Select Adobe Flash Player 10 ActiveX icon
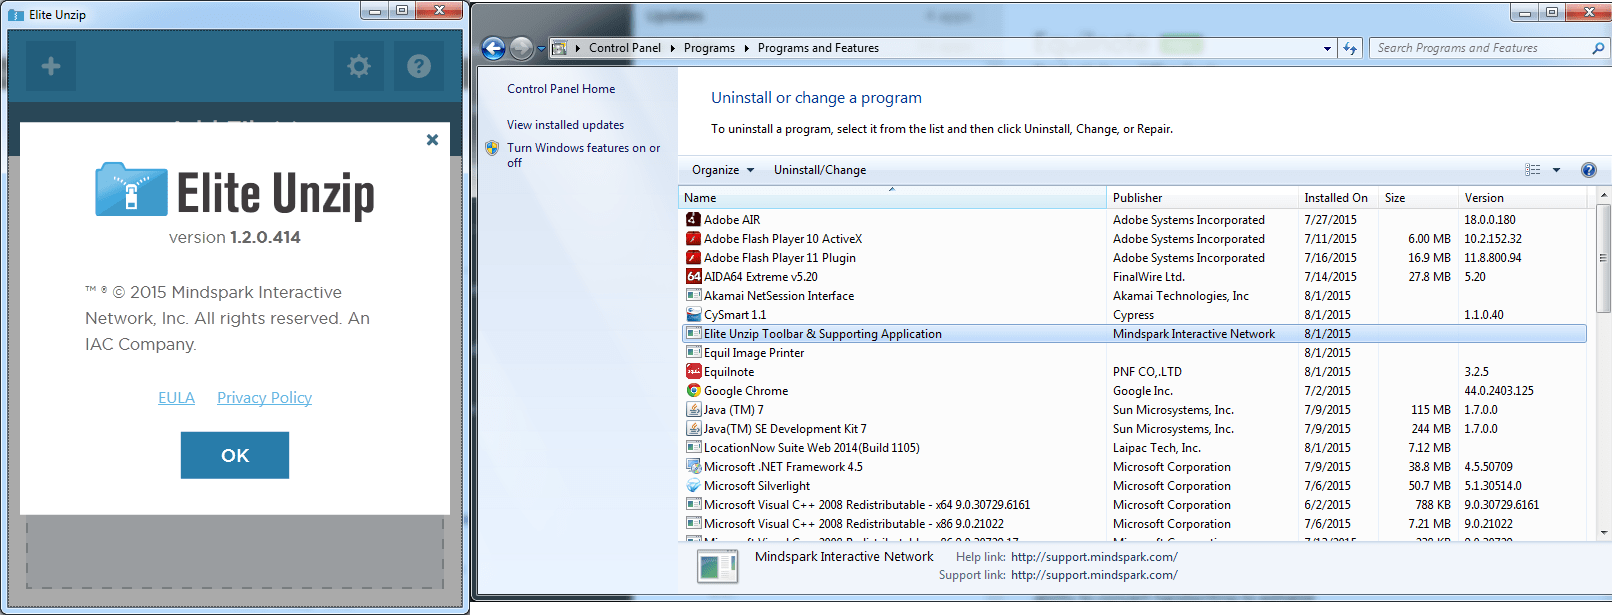The height and width of the screenshot is (615, 1612). (x=693, y=238)
